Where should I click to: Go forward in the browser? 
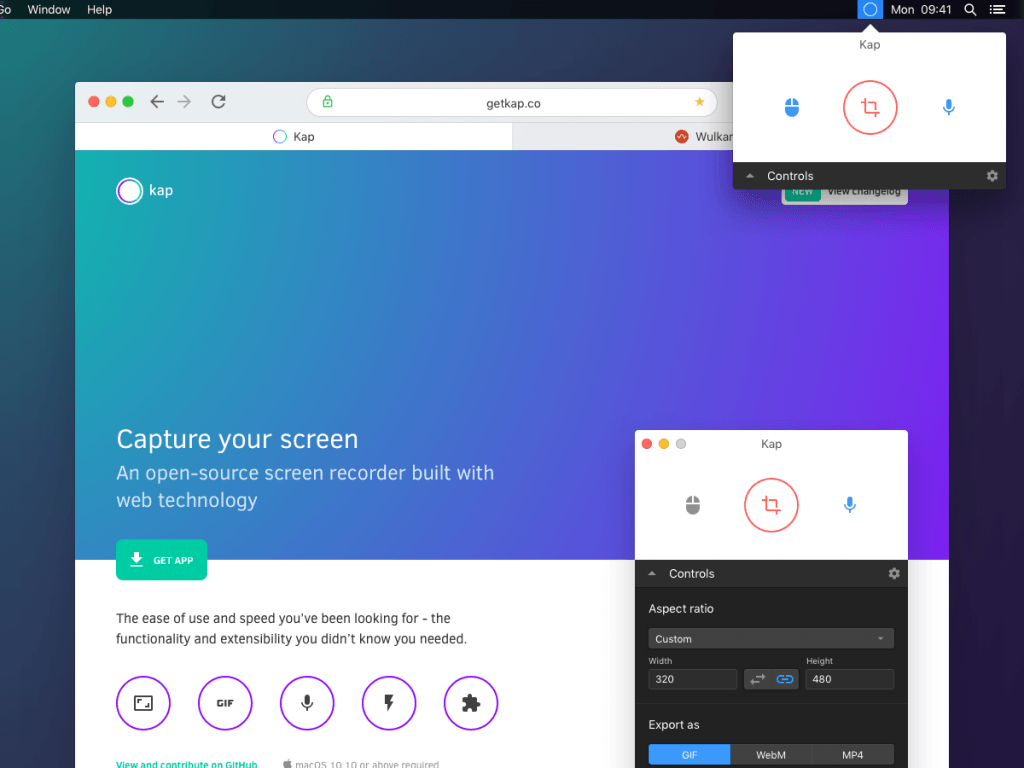[x=184, y=101]
